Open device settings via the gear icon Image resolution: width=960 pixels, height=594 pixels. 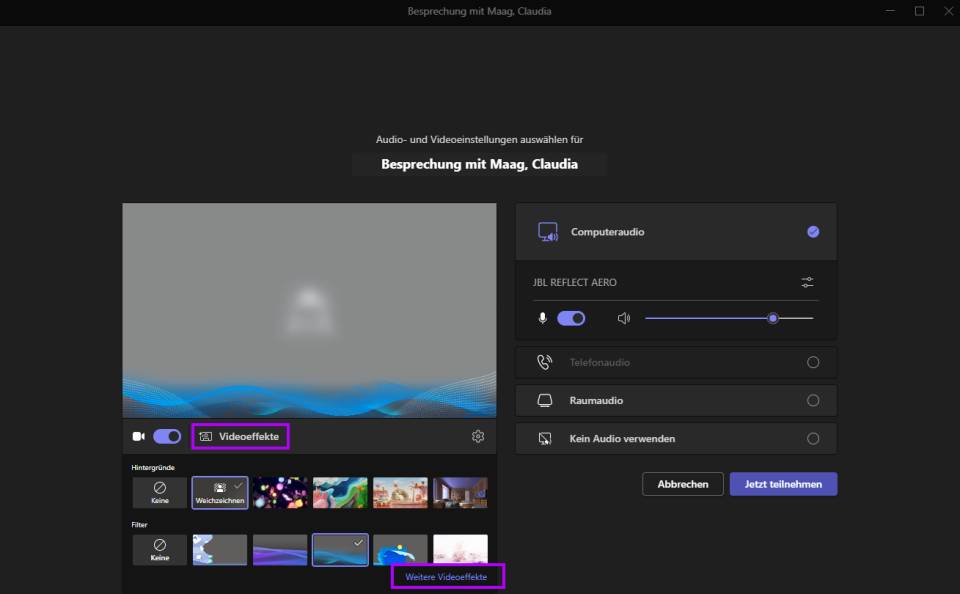point(478,436)
